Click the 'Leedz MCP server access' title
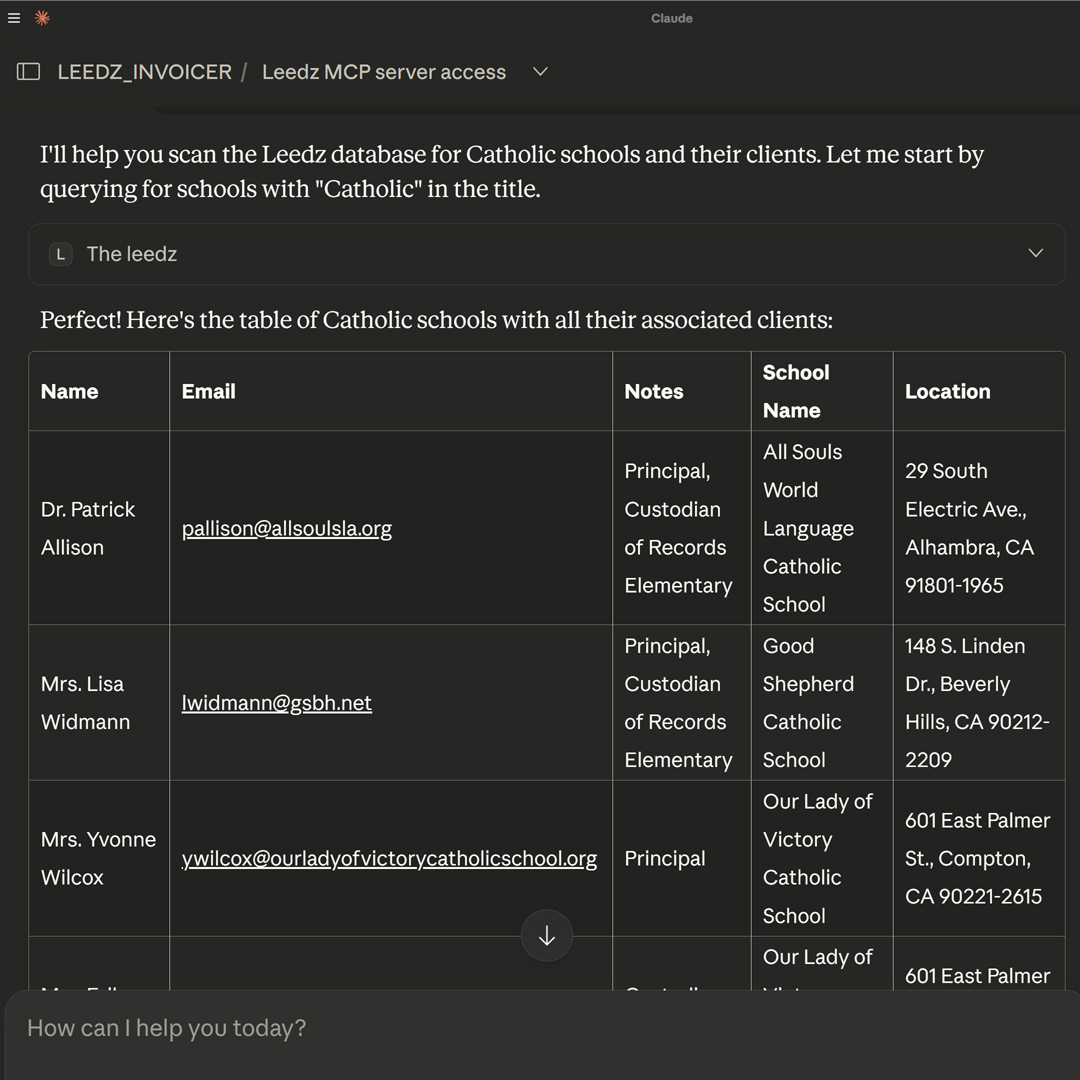This screenshot has width=1080, height=1080. tap(384, 72)
